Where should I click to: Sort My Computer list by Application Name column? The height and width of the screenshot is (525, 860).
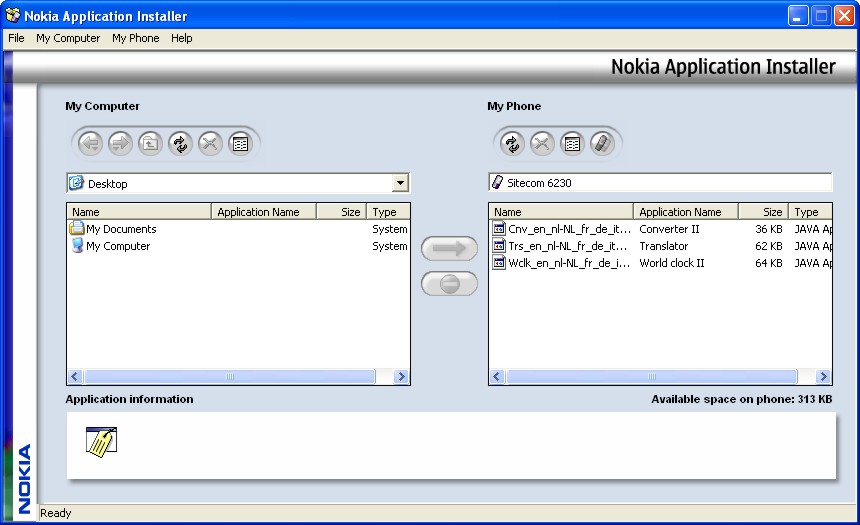pyautogui.click(x=264, y=212)
